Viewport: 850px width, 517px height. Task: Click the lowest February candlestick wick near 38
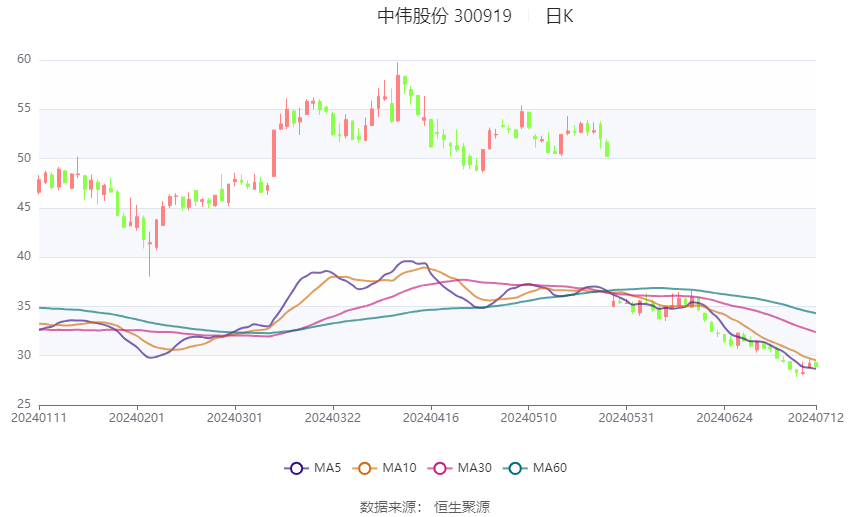[150, 255]
